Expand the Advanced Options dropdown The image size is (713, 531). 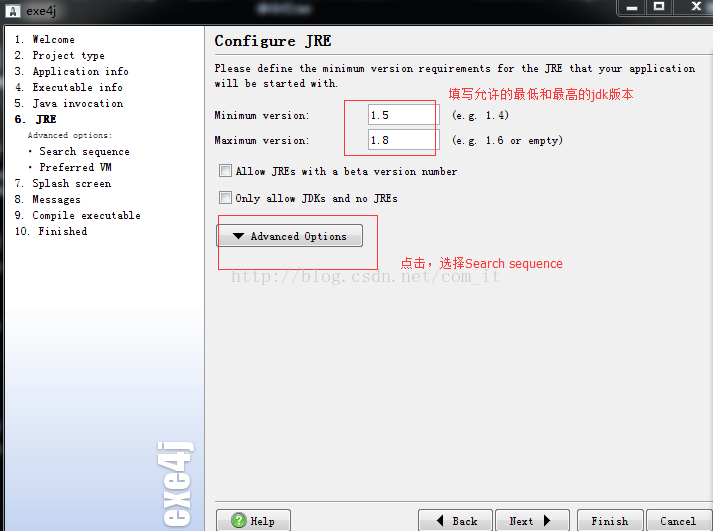pos(290,236)
